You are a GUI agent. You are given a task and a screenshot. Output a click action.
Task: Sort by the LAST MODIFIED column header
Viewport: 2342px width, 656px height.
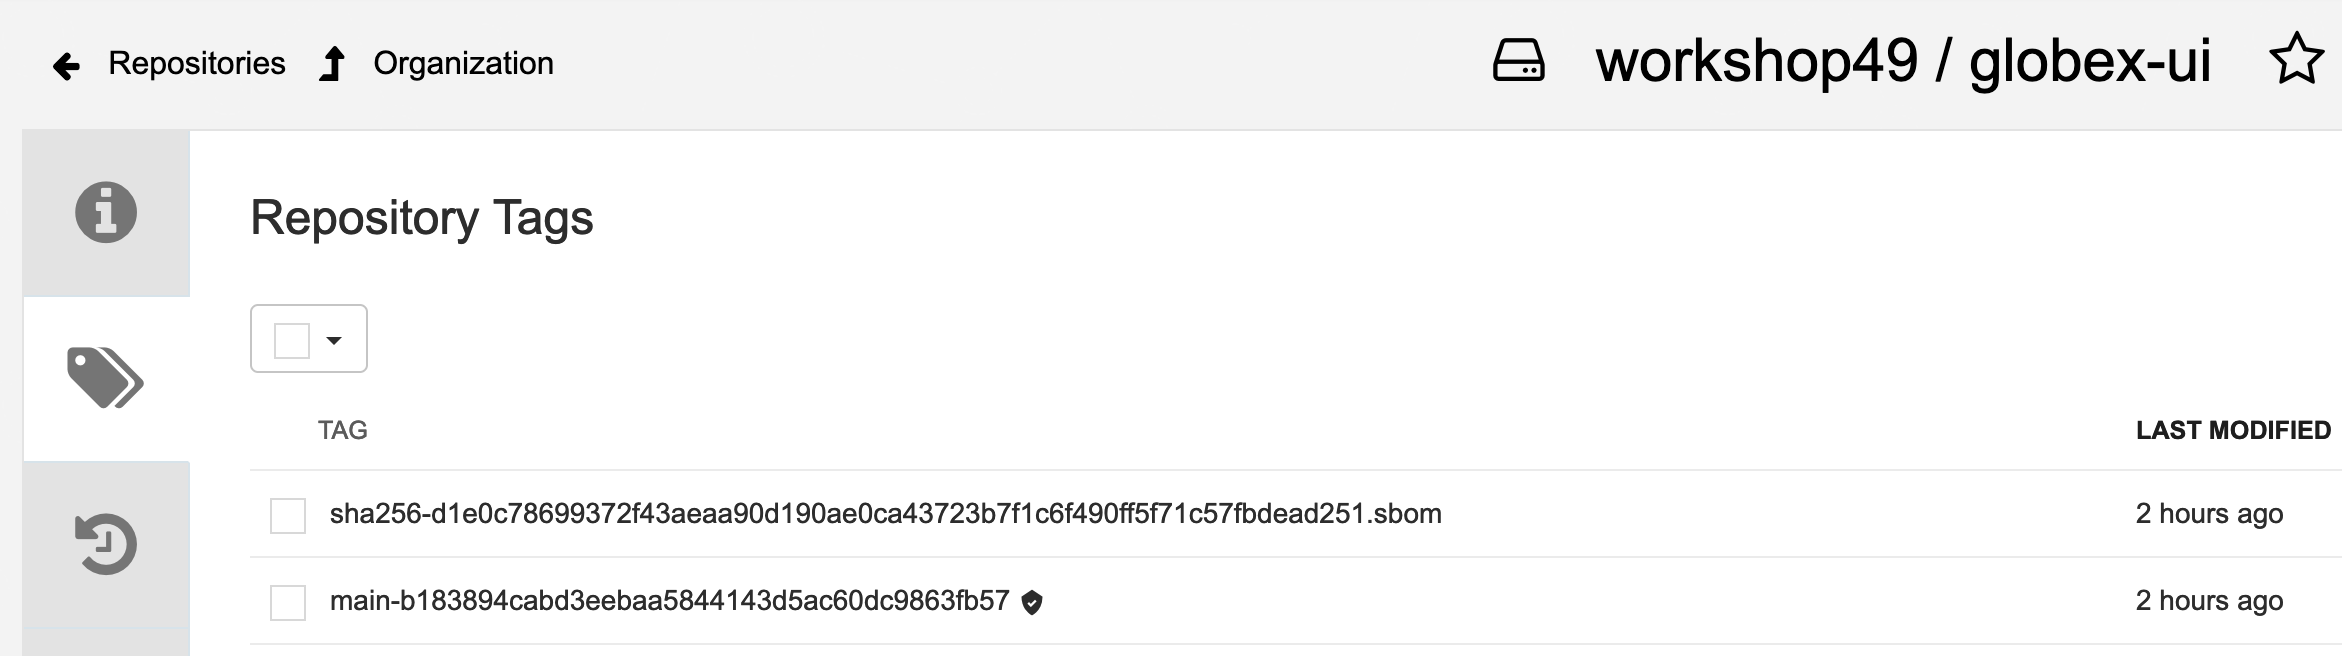coord(2233,430)
